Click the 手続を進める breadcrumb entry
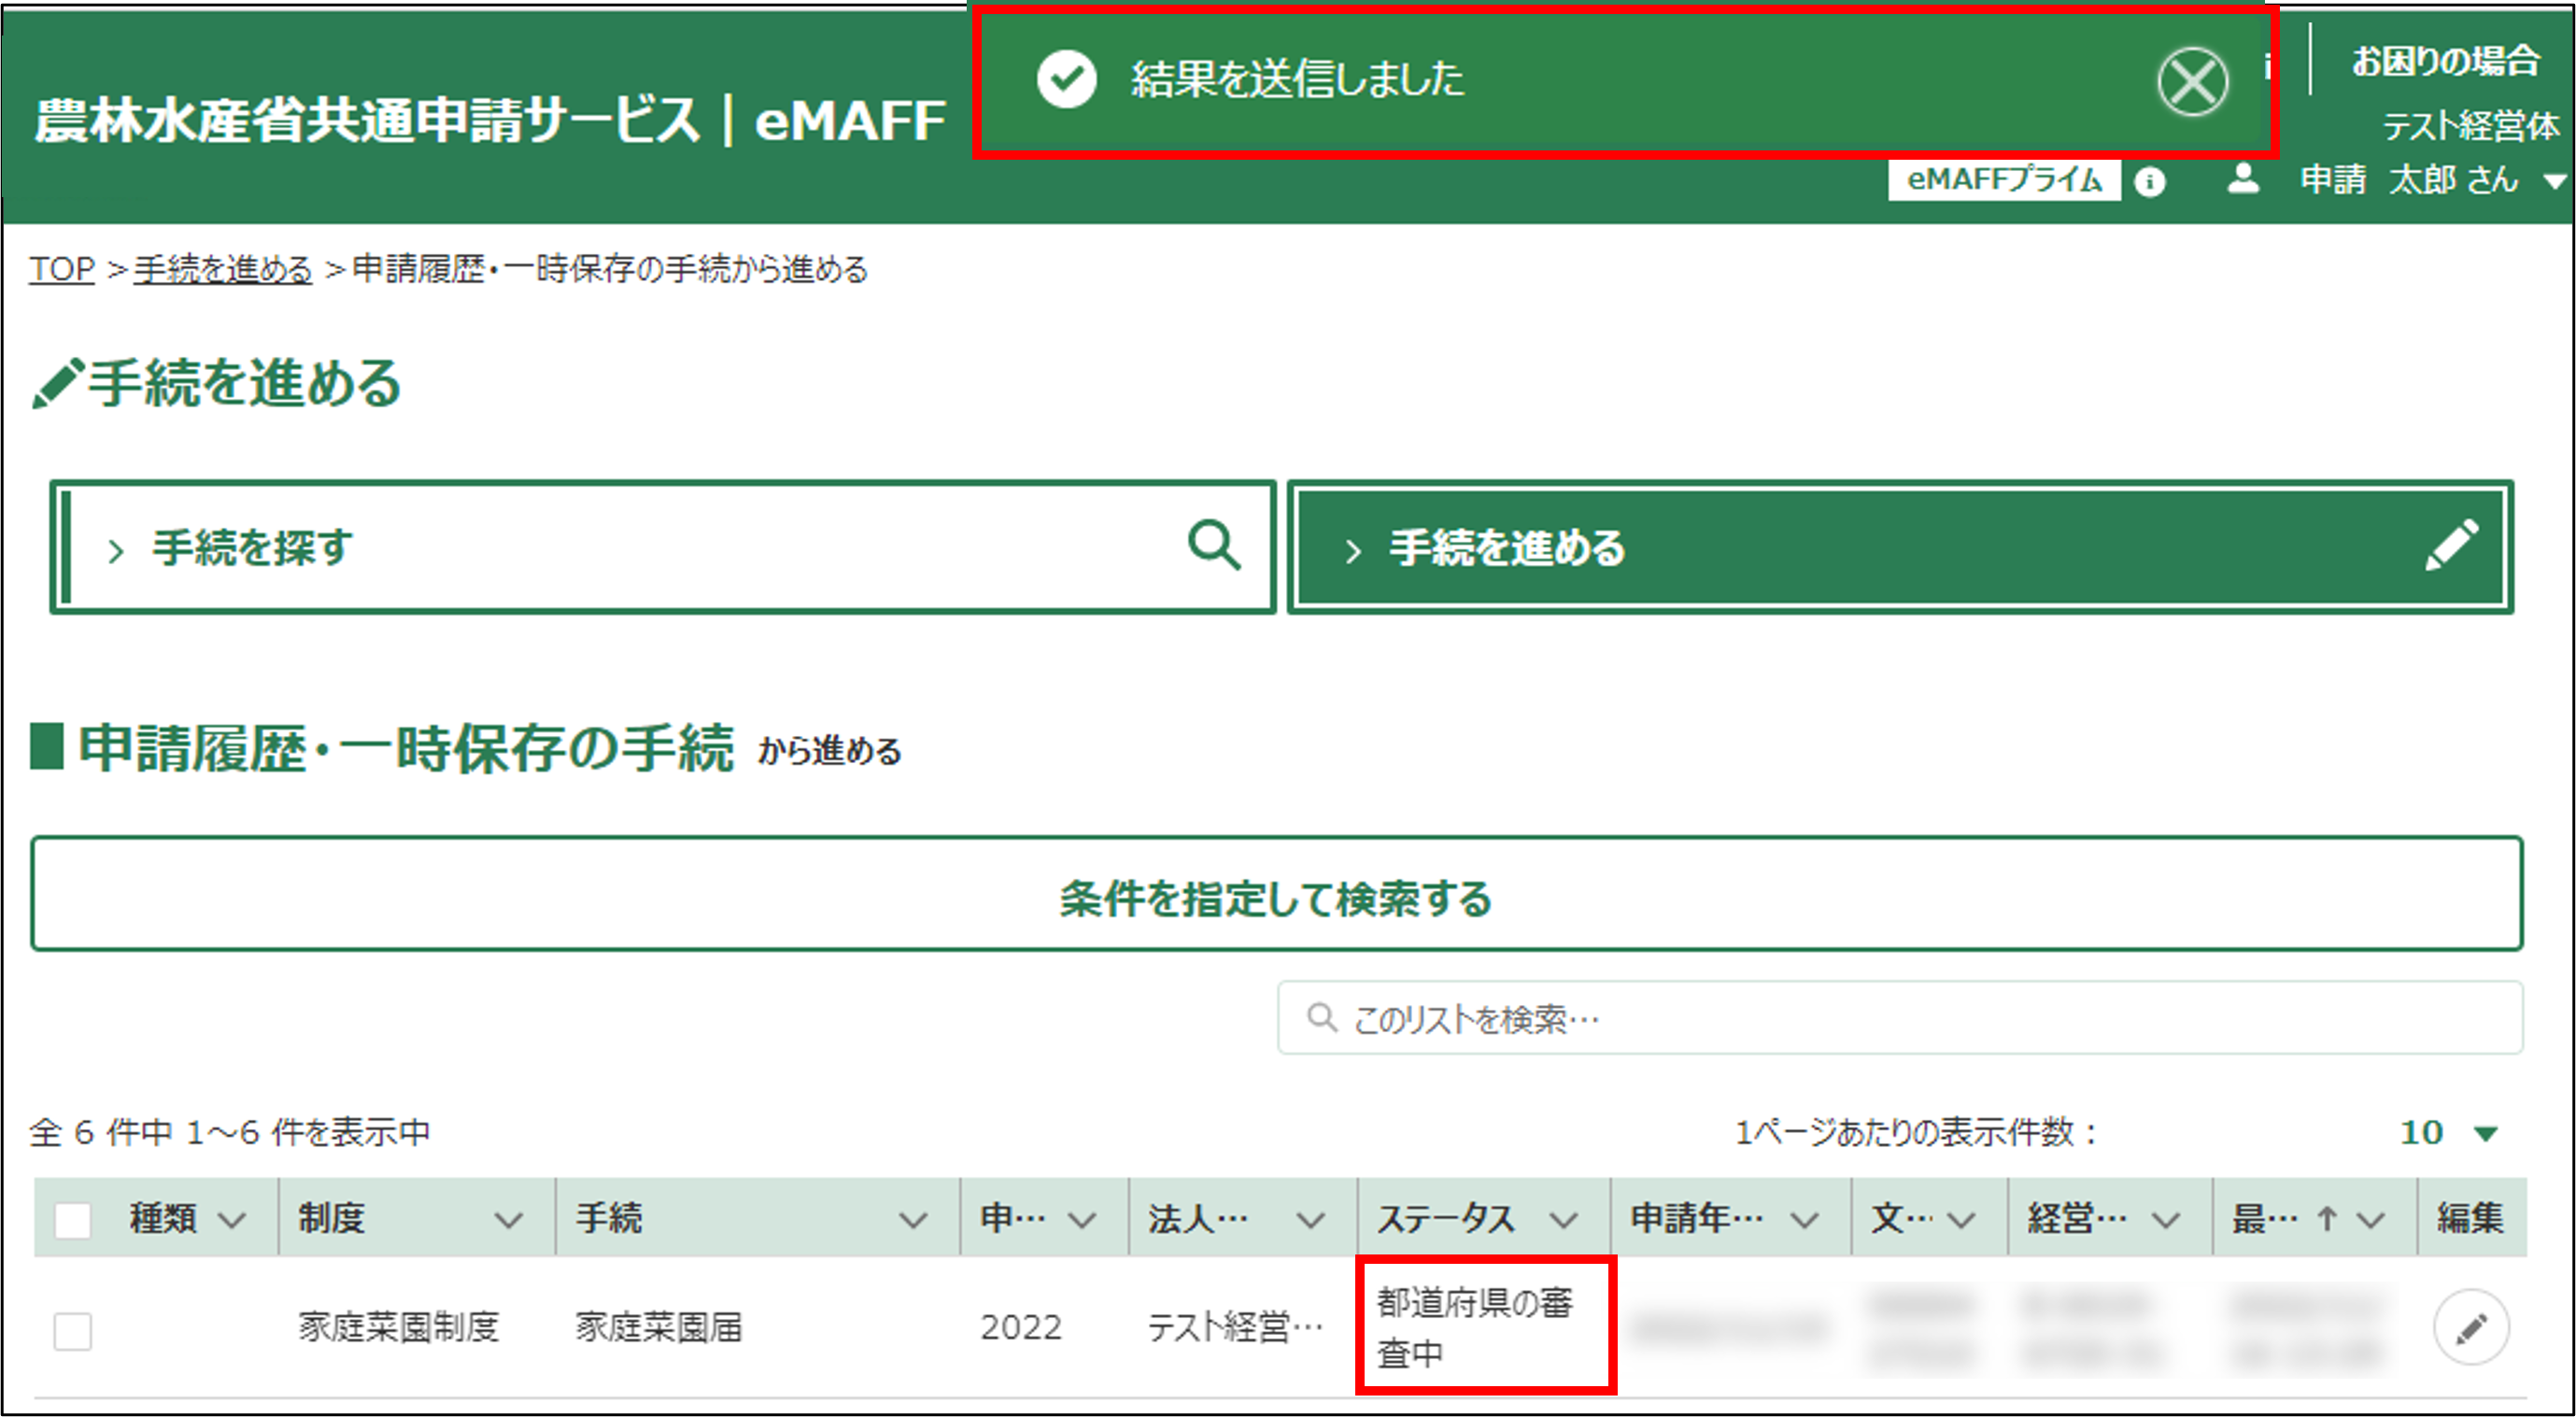This screenshot has width=2576, height=1417. tap(221, 268)
